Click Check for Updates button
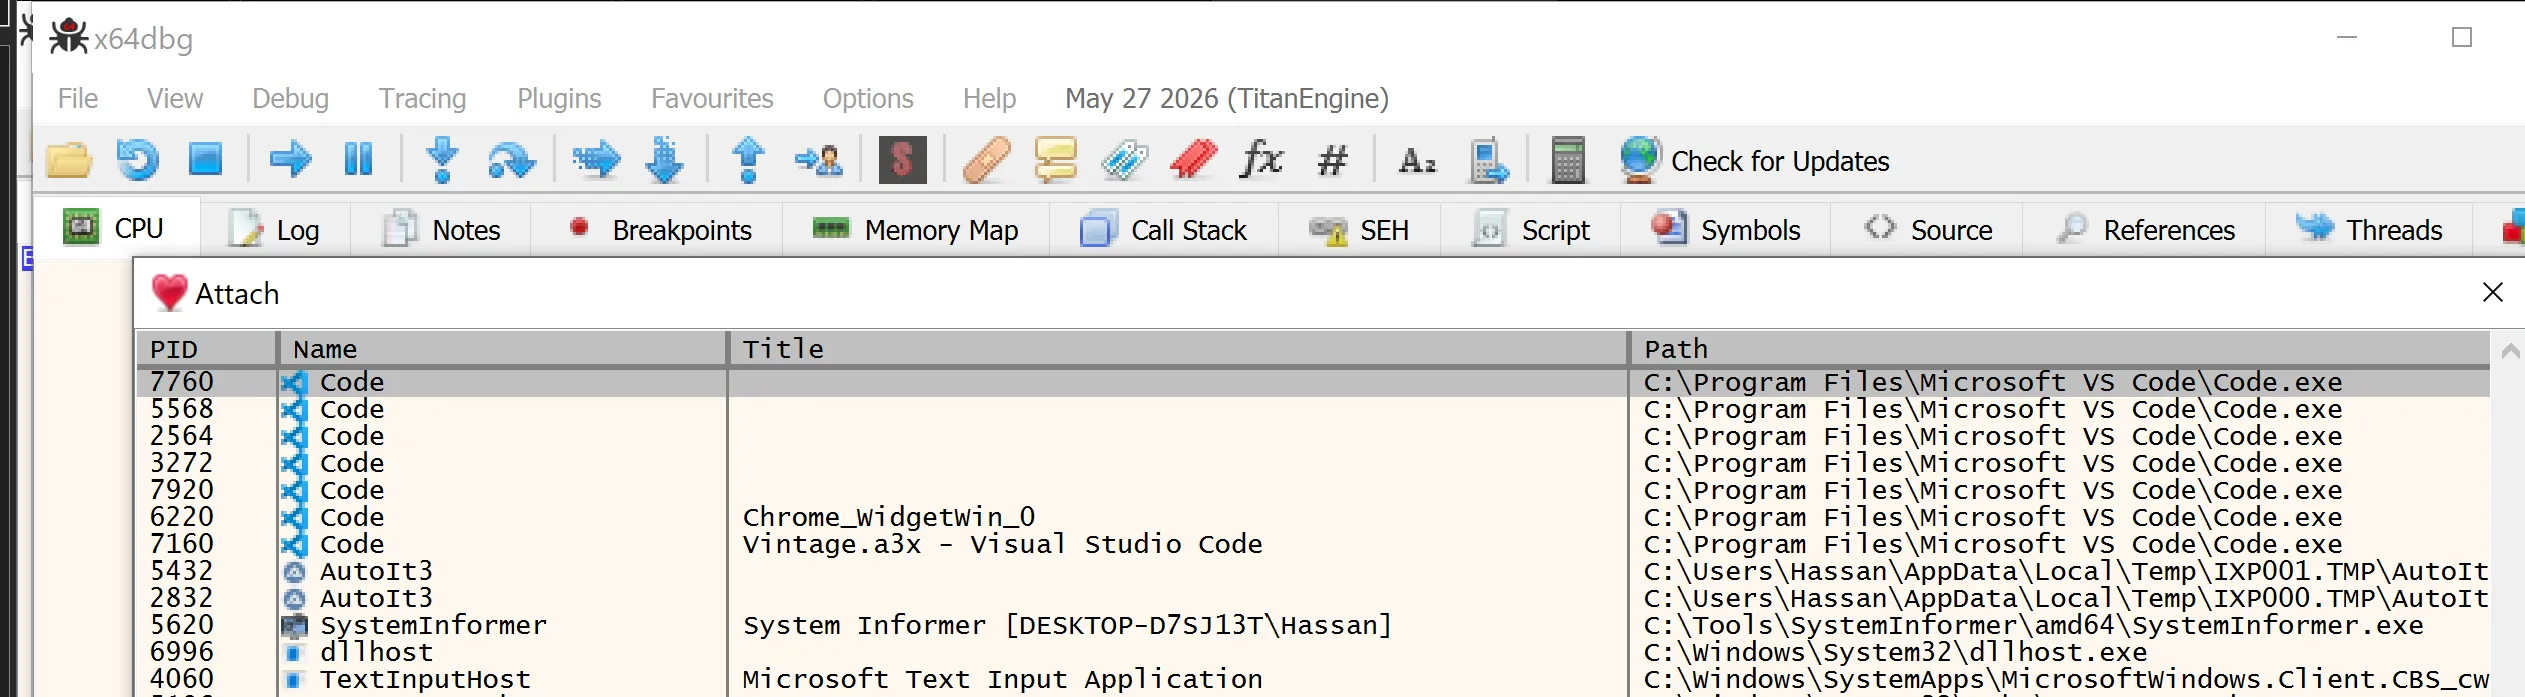This screenshot has width=2525, height=697. pos(1755,160)
